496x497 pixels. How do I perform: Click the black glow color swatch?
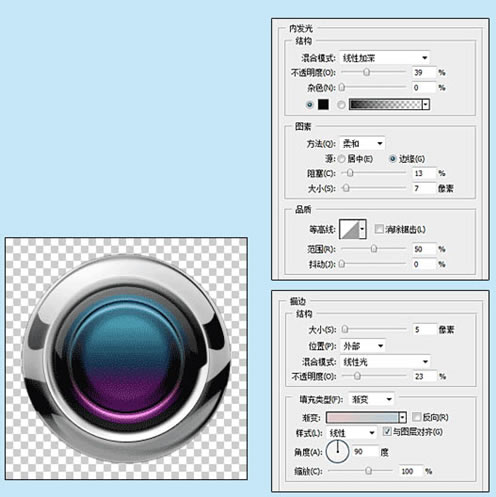coord(323,105)
